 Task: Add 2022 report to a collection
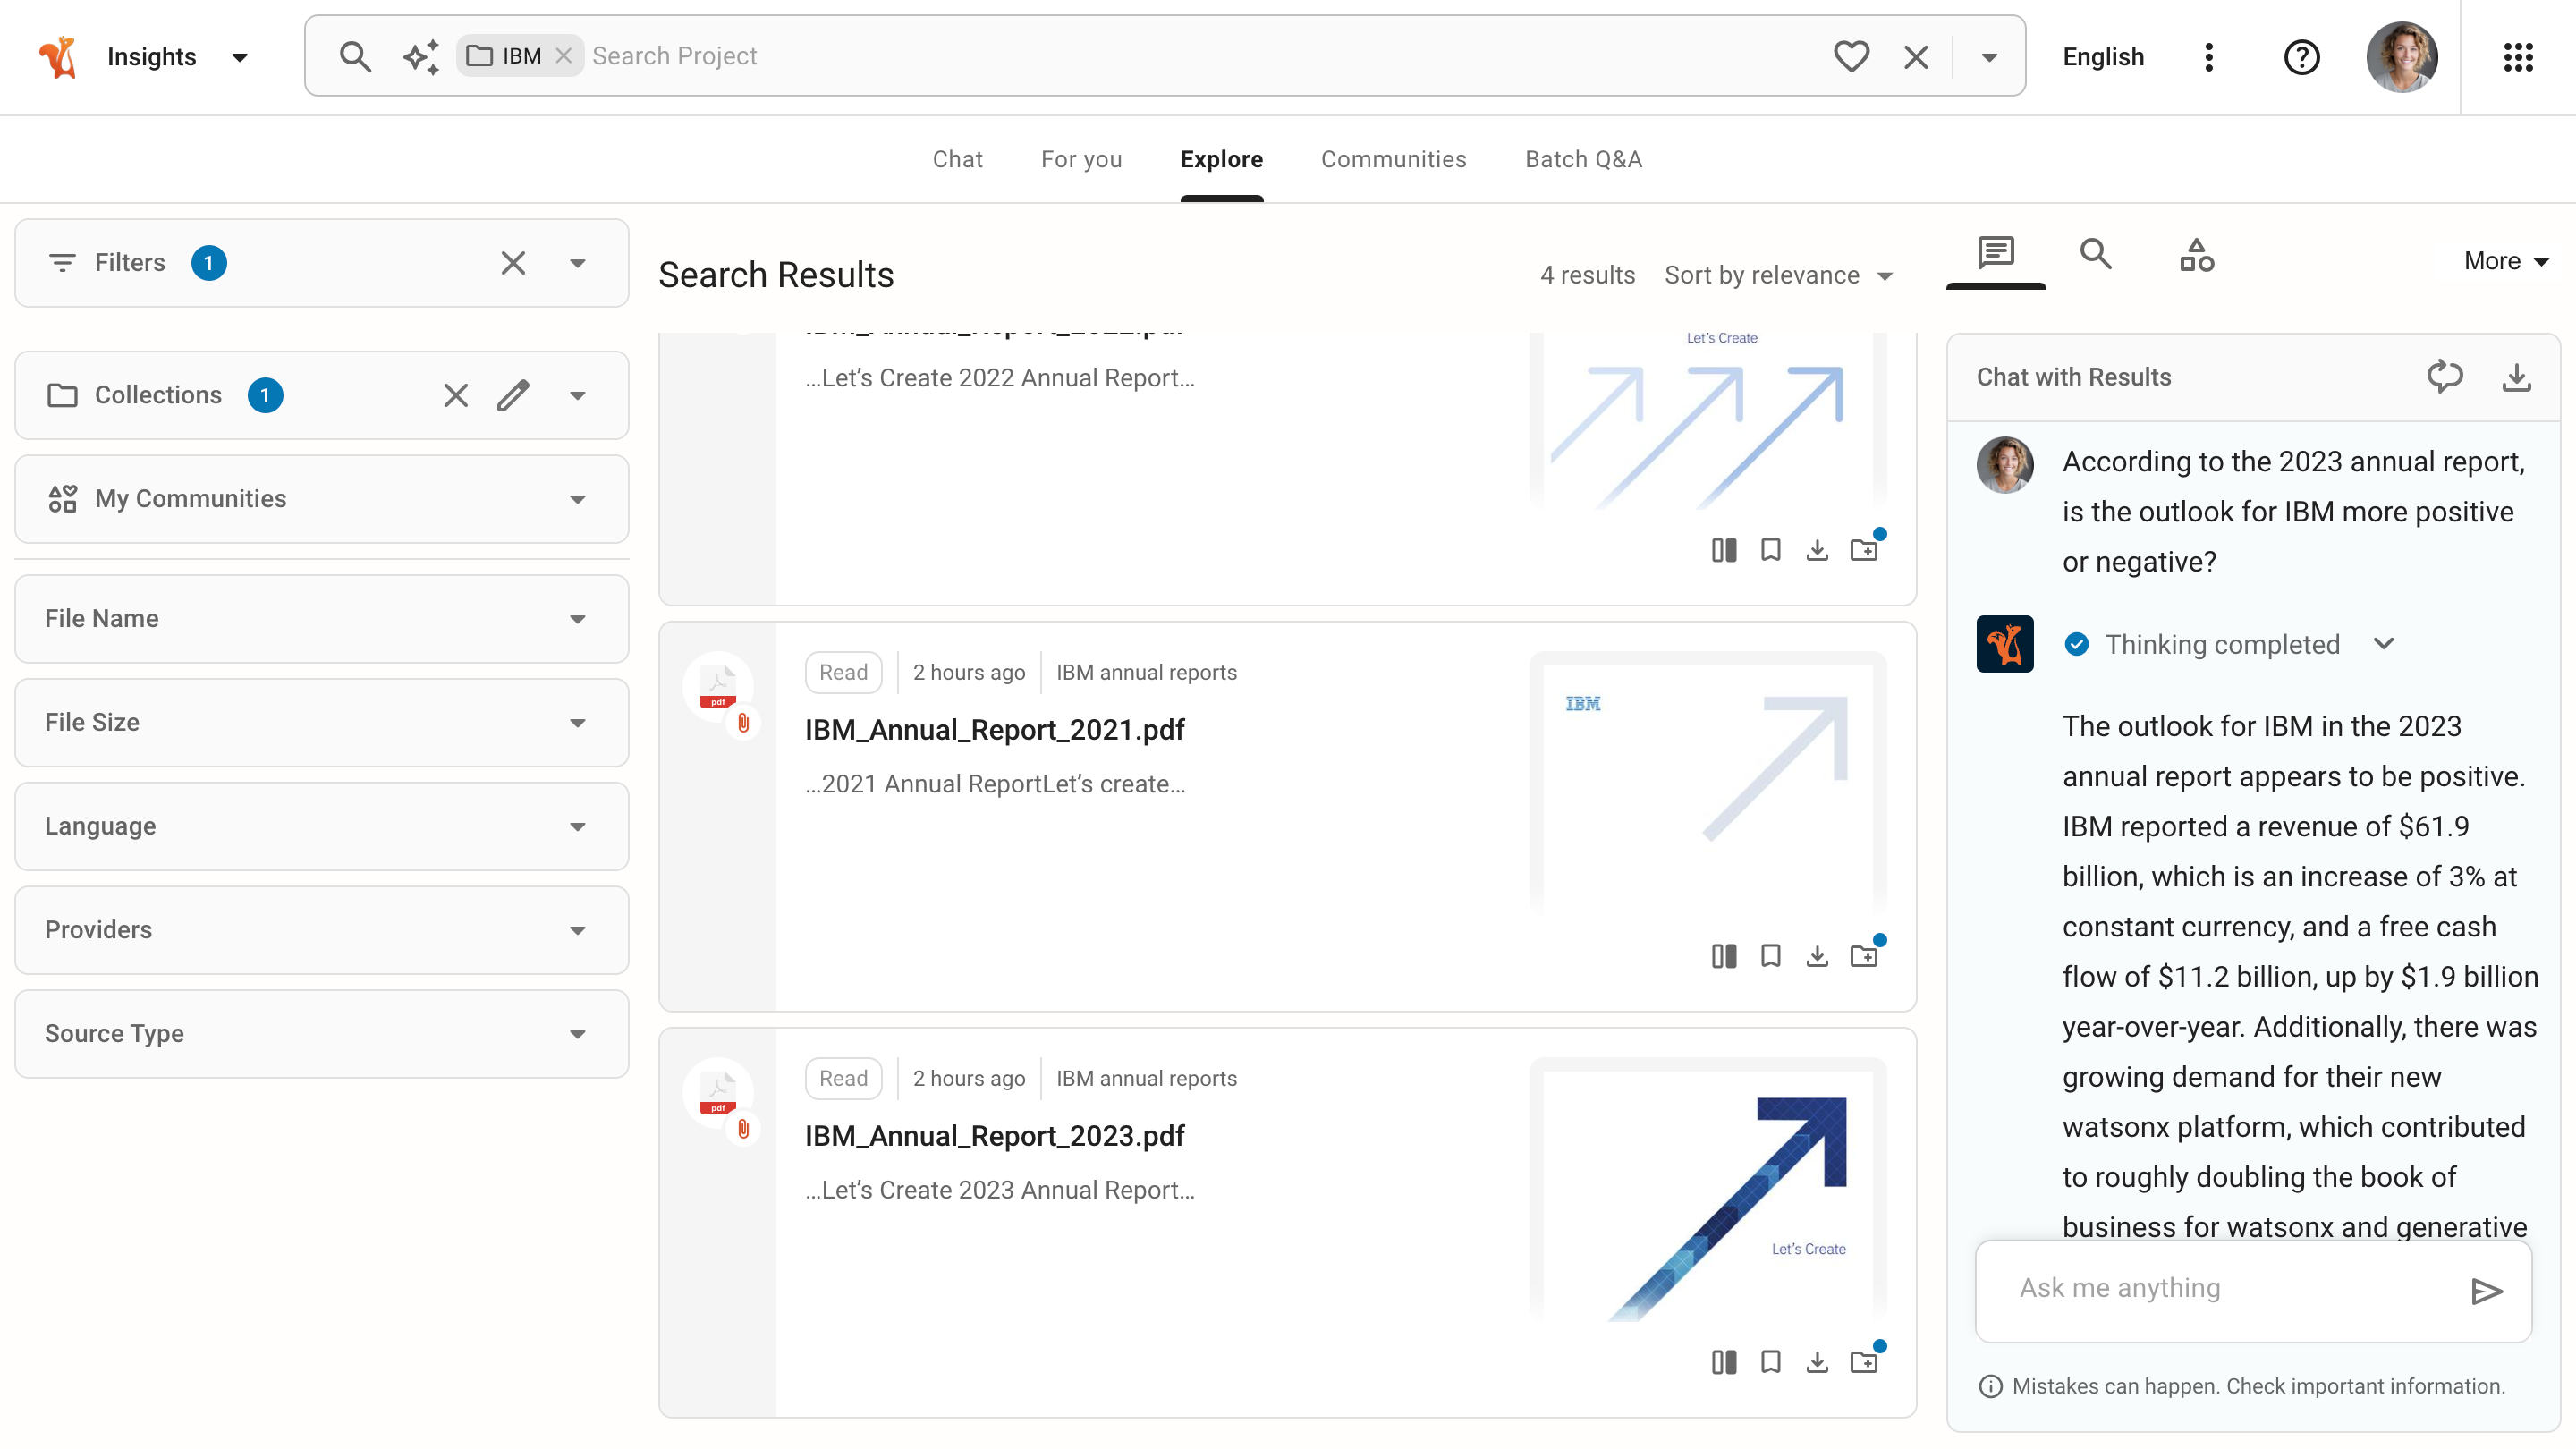[x=1864, y=550]
